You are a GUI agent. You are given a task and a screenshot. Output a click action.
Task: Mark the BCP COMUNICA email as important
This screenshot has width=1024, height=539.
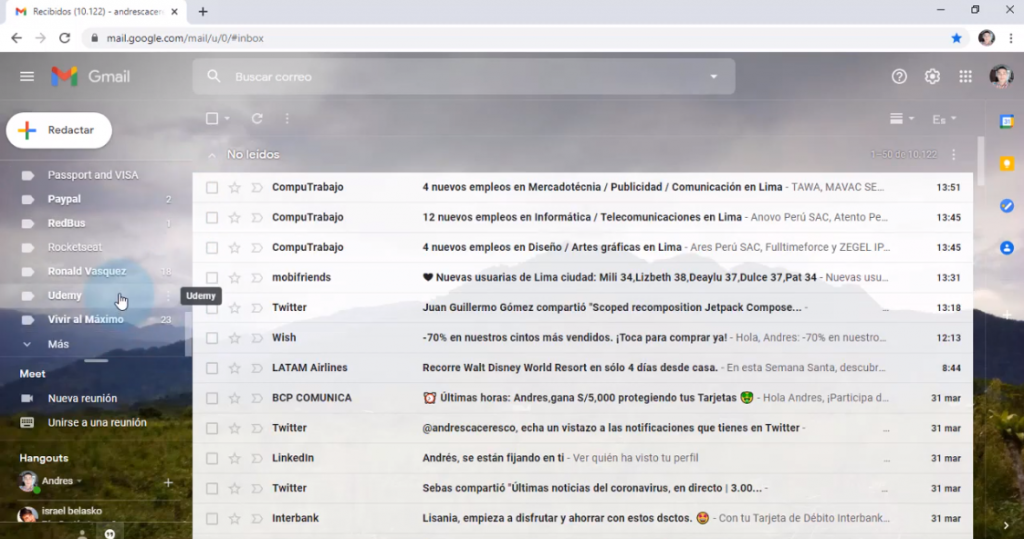tap(257, 398)
